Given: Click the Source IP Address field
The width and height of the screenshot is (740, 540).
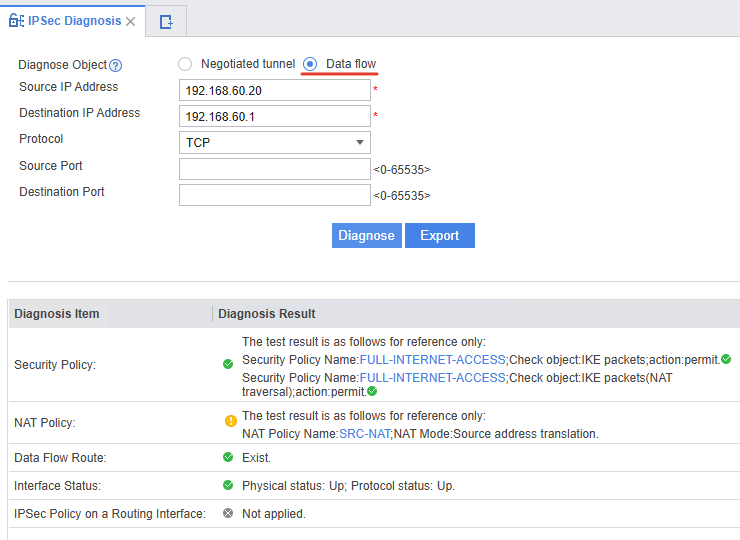Looking at the screenshot, I should point(274,90).
